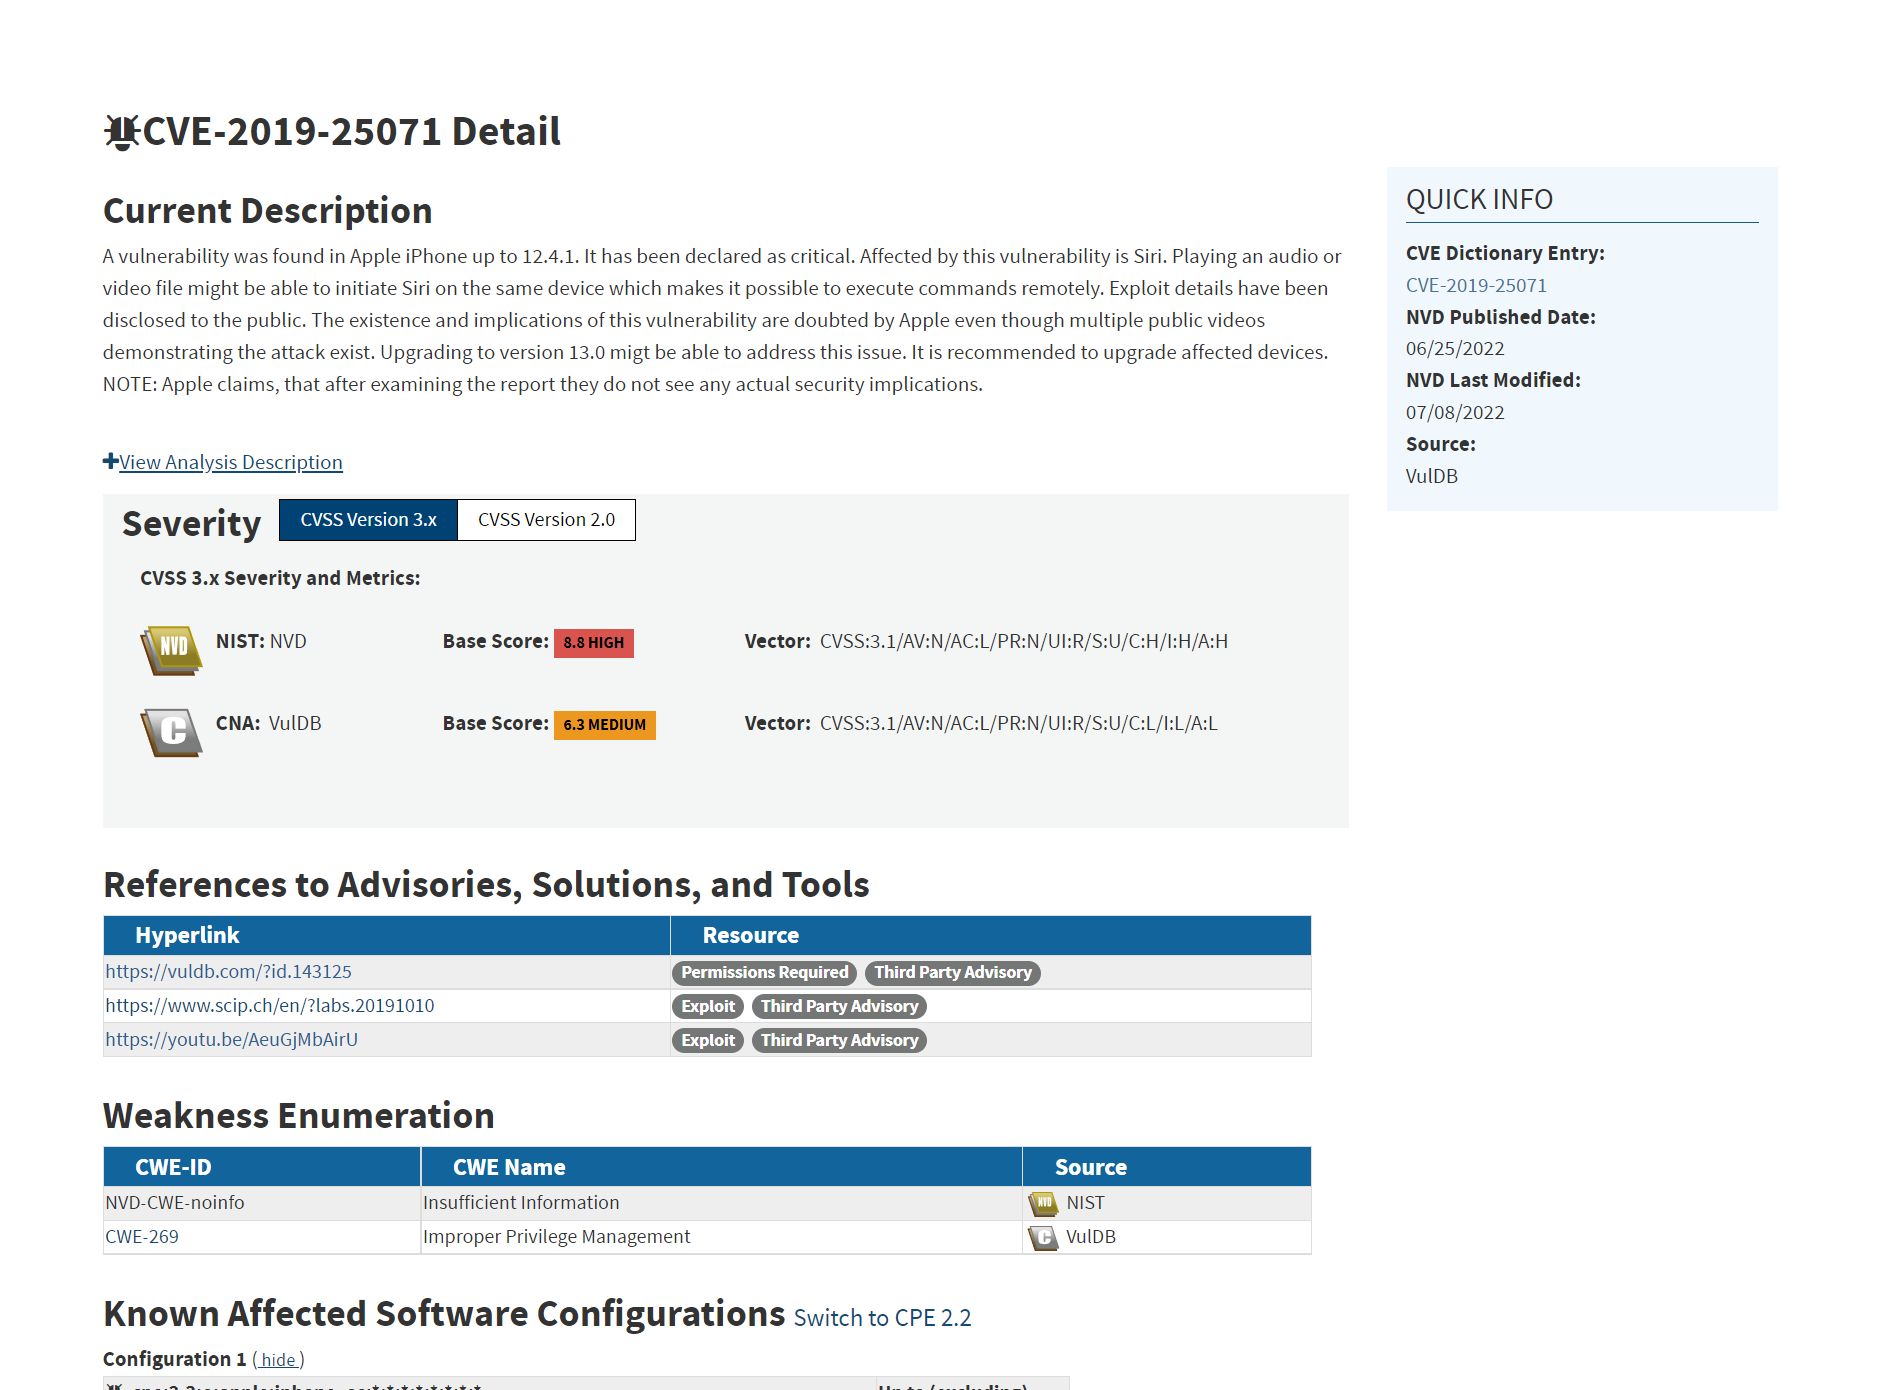The image size is (1880, 1390).
Task: Open the vuldb.com reference hyperlink
Action: 228,971
